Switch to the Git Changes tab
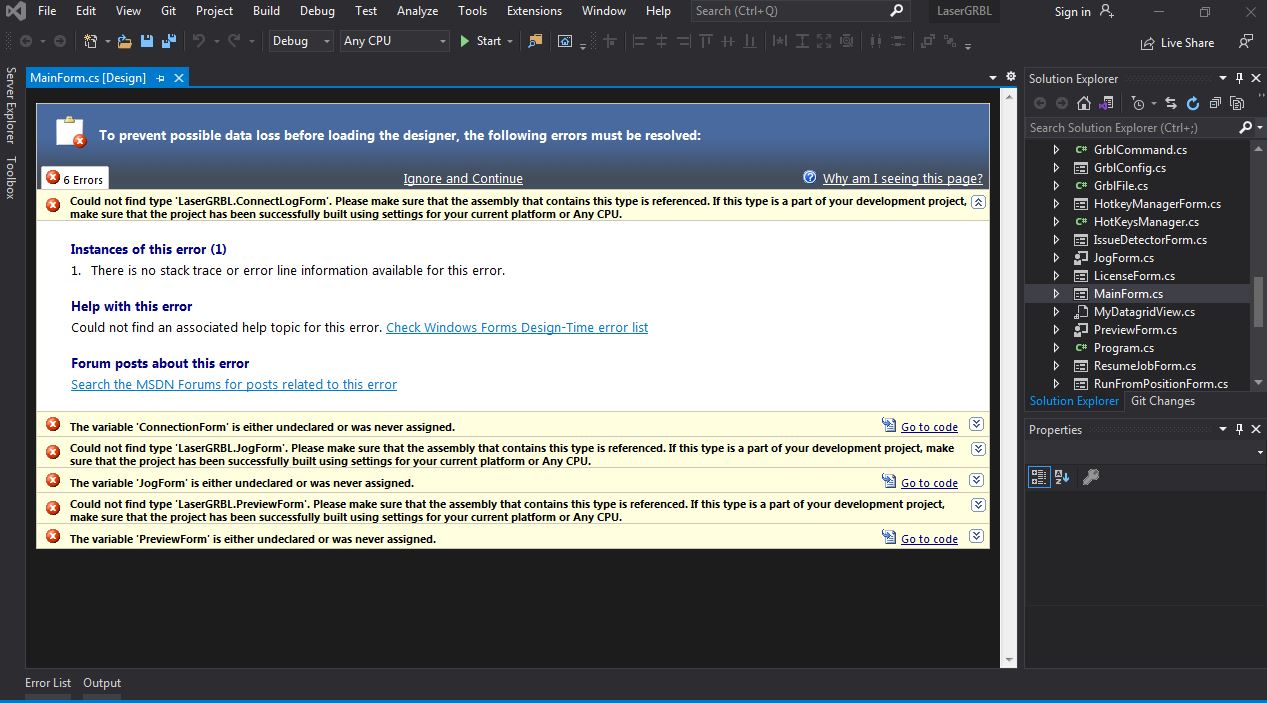 click(x=1163, y=401)
